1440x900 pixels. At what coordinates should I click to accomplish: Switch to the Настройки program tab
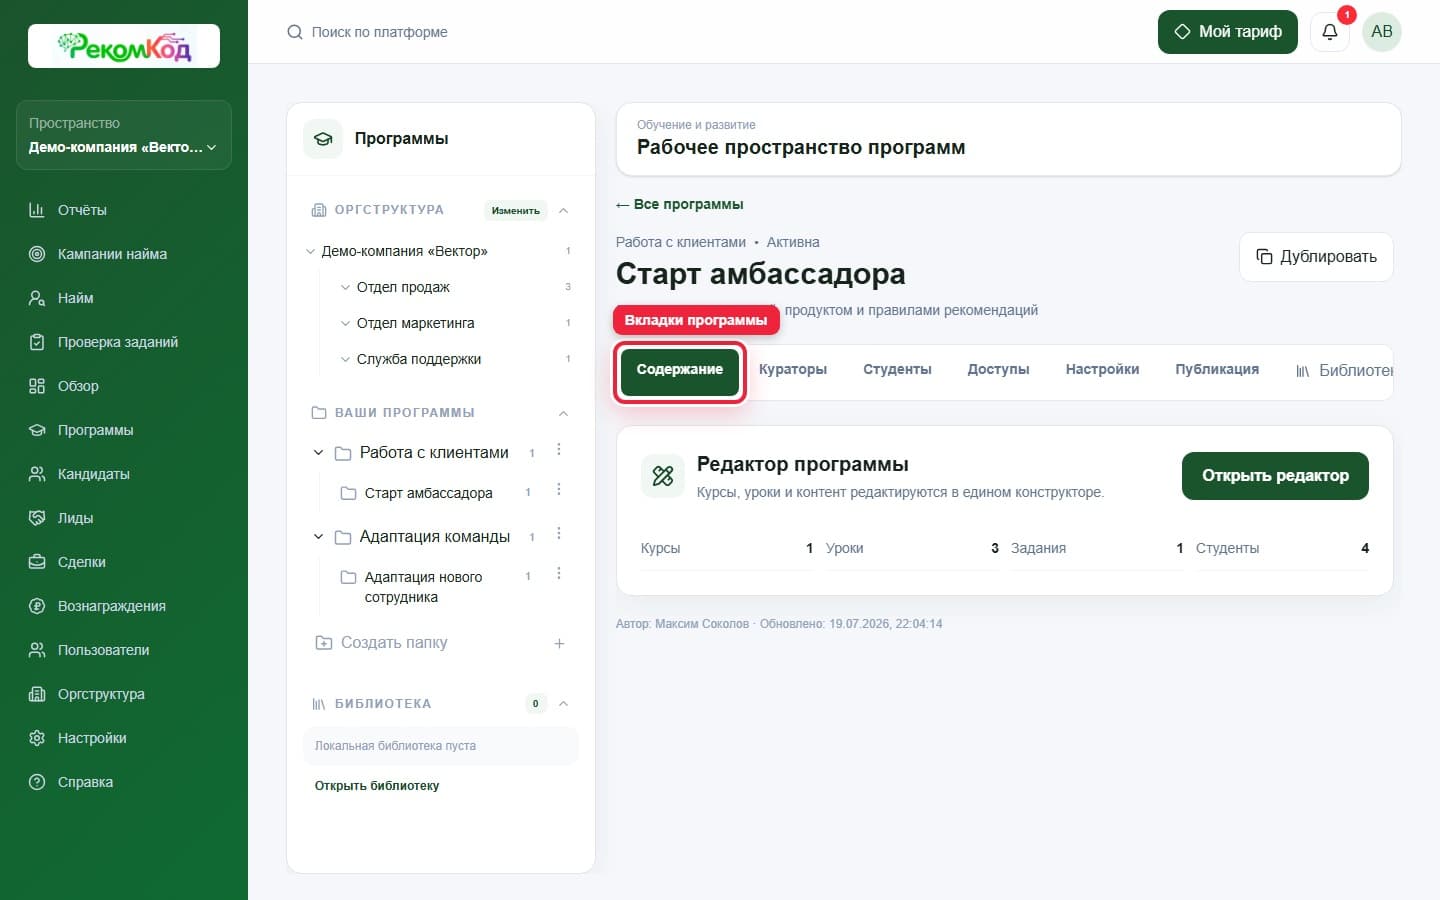(x=1102, y=370)
